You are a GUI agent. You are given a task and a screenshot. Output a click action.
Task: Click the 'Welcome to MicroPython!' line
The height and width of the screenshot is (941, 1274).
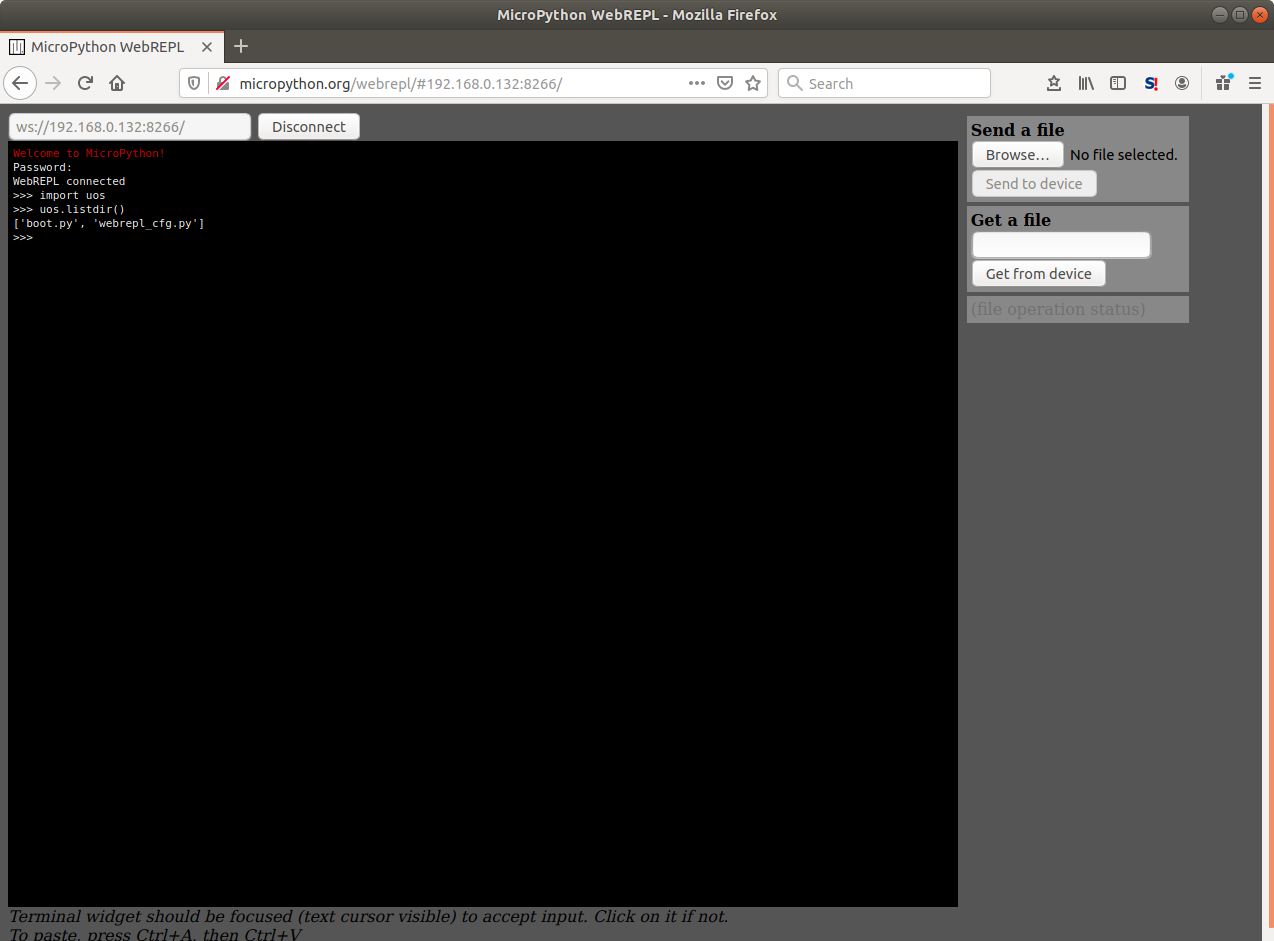89,154
